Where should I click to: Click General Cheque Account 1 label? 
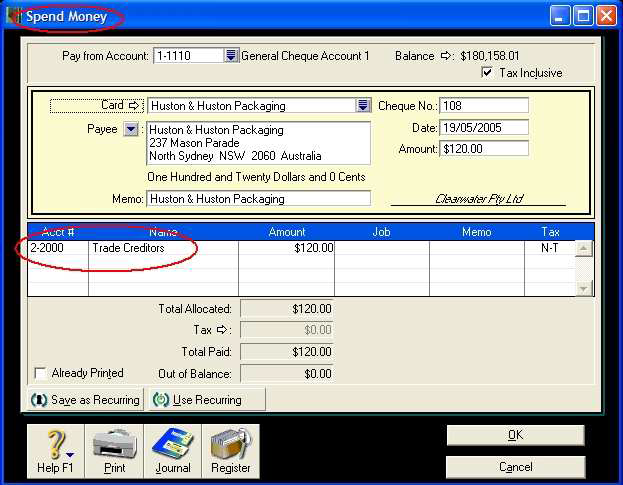point(305,56)
